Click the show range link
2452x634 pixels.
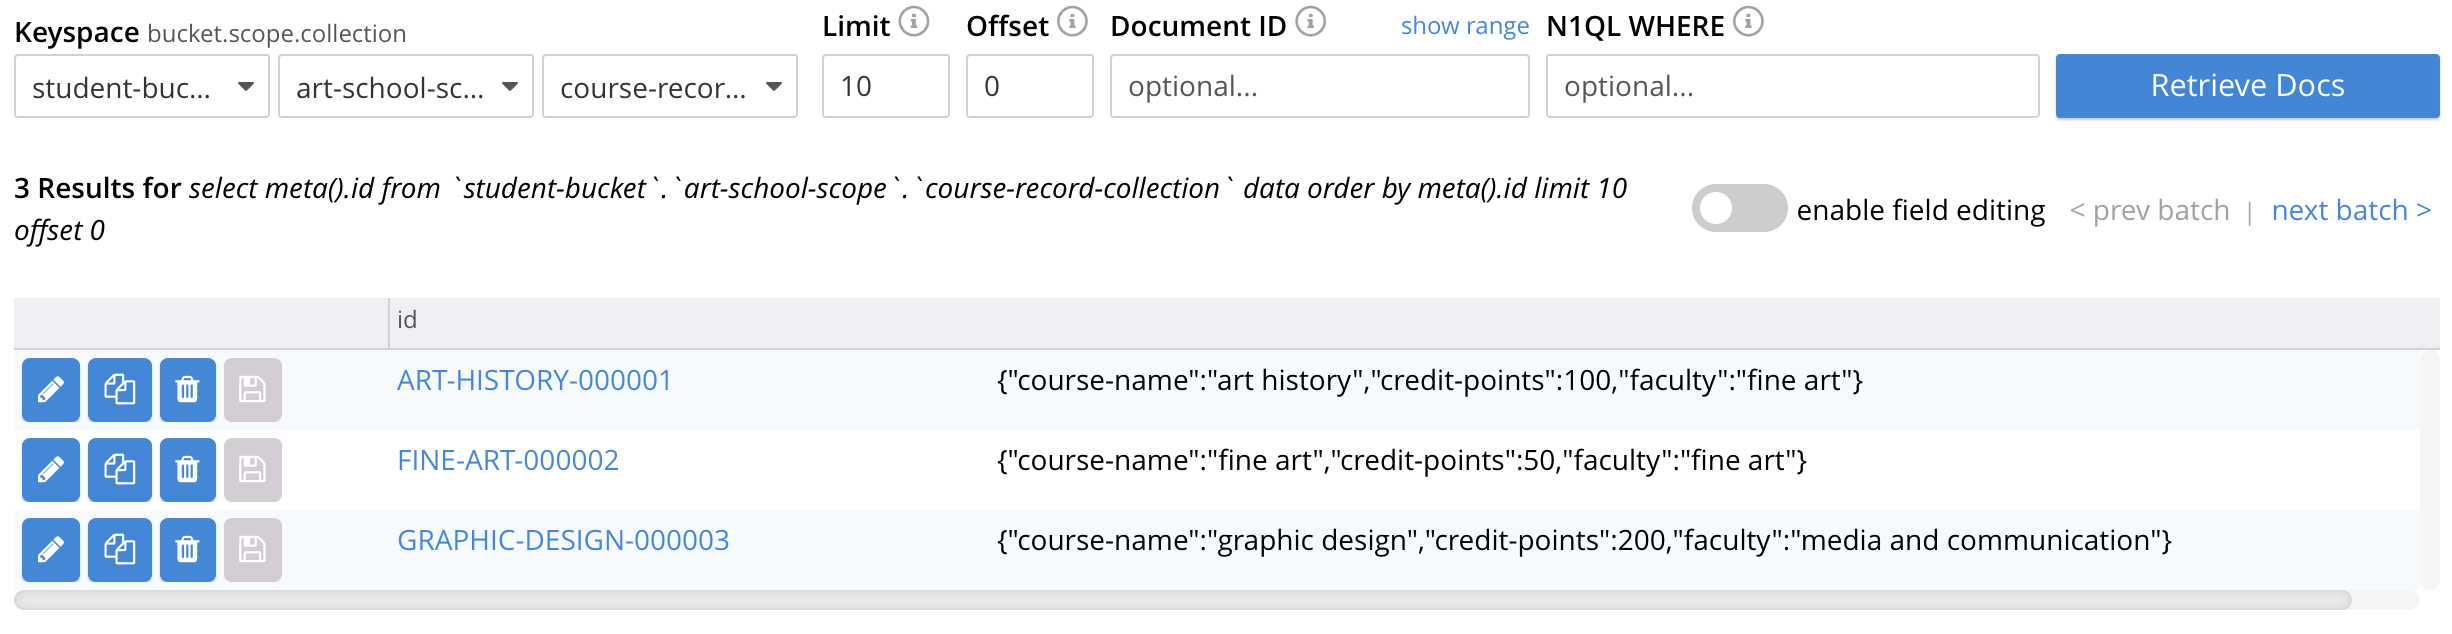pyautogui.click(x=1464, y=26)
